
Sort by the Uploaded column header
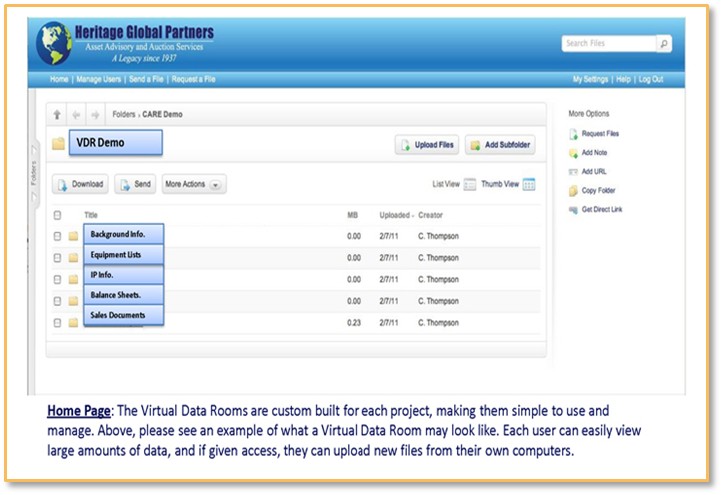pos(395,215)
